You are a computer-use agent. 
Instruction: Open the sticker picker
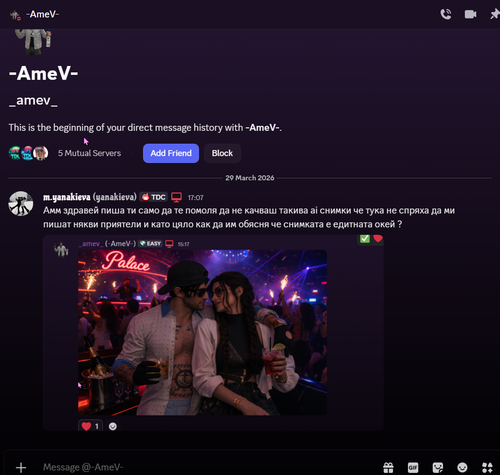[x=438, y=467]
